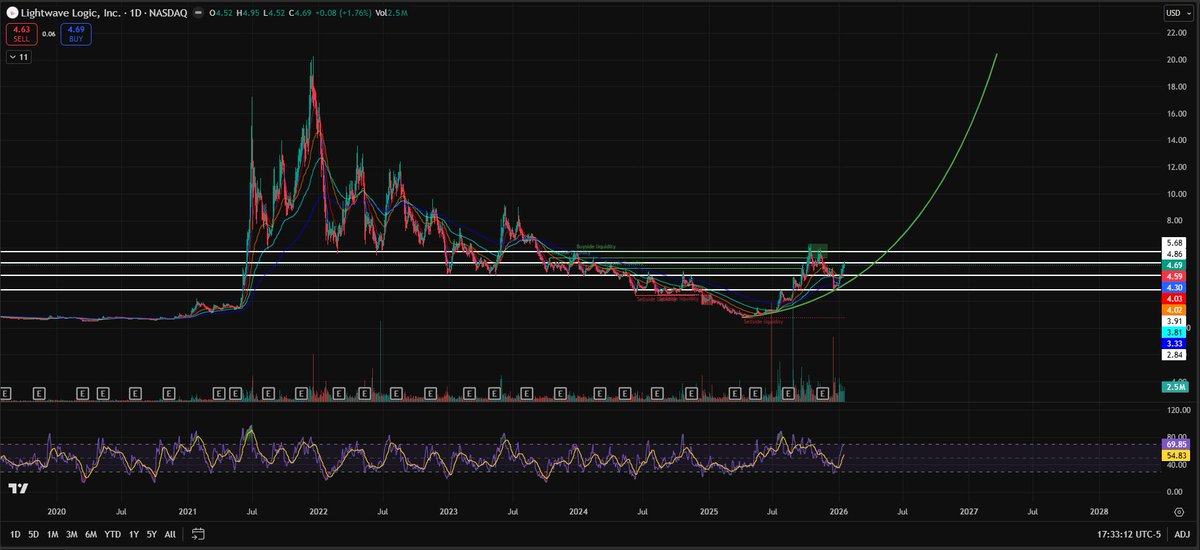The height and width of the screenshot is (550, 1200).
Task: Select the 1M time range
Action: (54, 533)
